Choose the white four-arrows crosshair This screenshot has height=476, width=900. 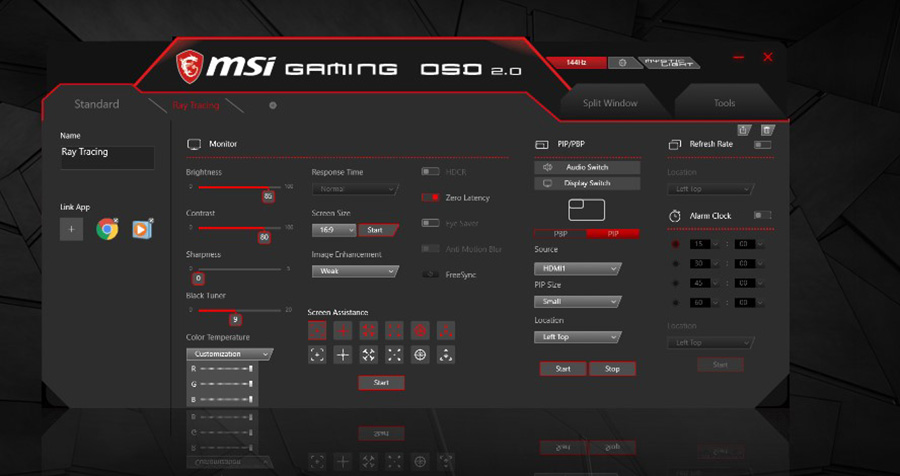coord(368,355)
